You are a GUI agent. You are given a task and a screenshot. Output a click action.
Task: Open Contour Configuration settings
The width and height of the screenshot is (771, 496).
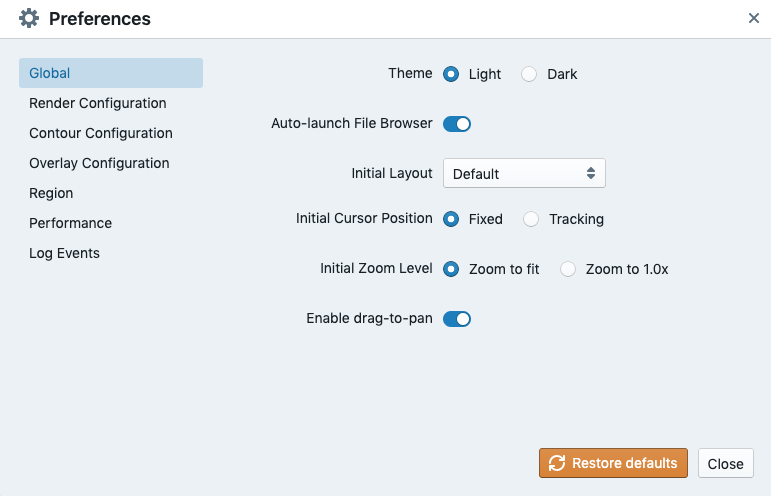pyautogui.click(x=101, y=133)
